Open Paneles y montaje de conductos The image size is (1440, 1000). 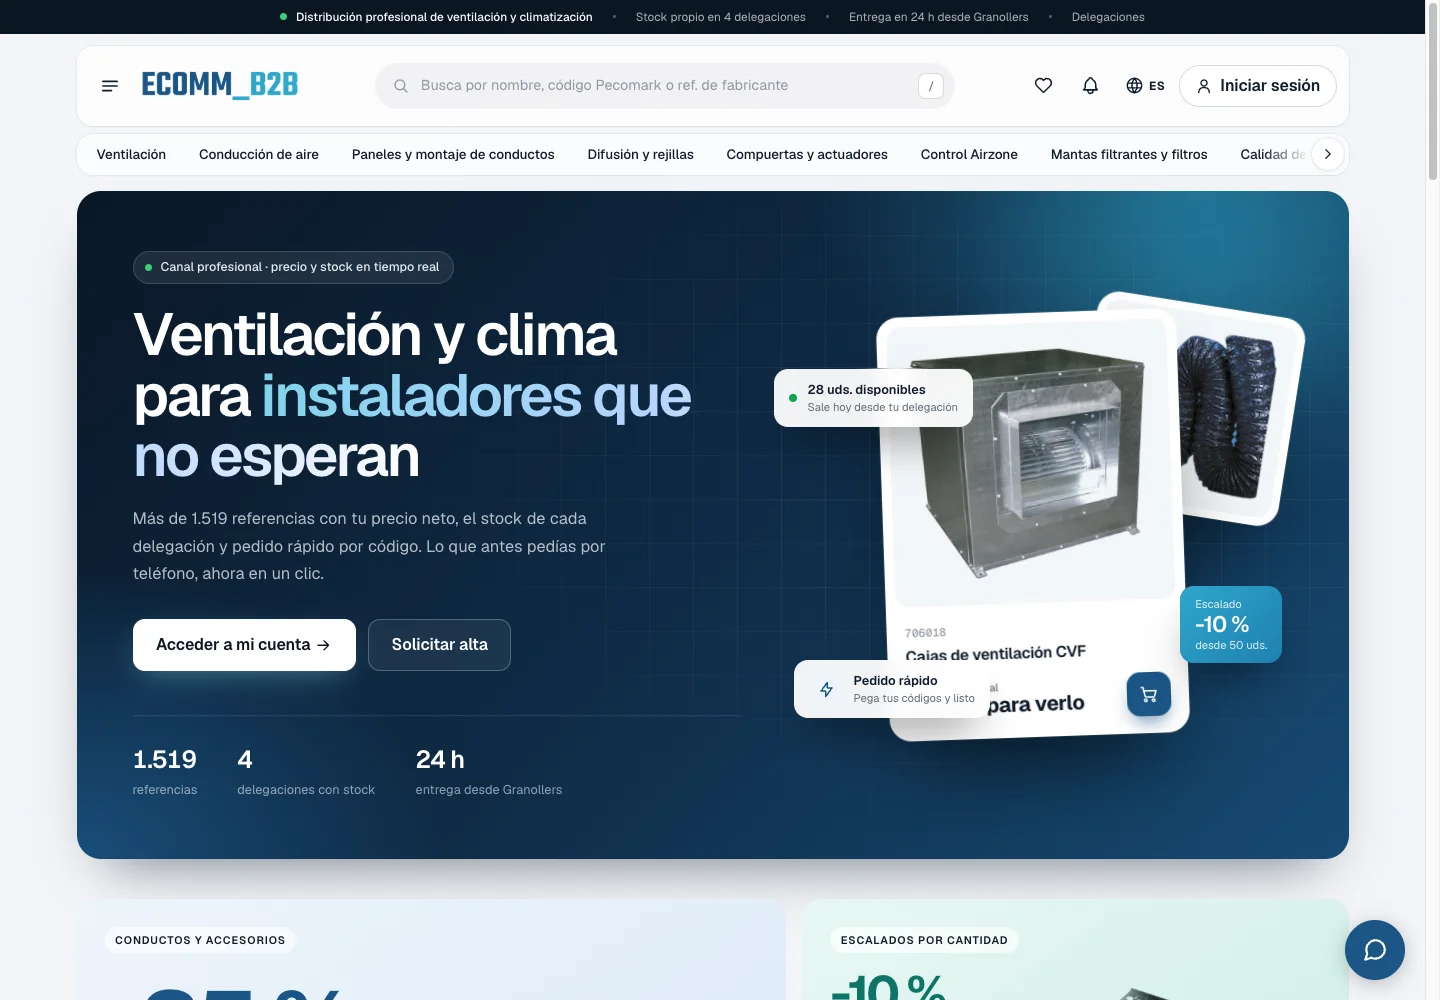[453, 154]
